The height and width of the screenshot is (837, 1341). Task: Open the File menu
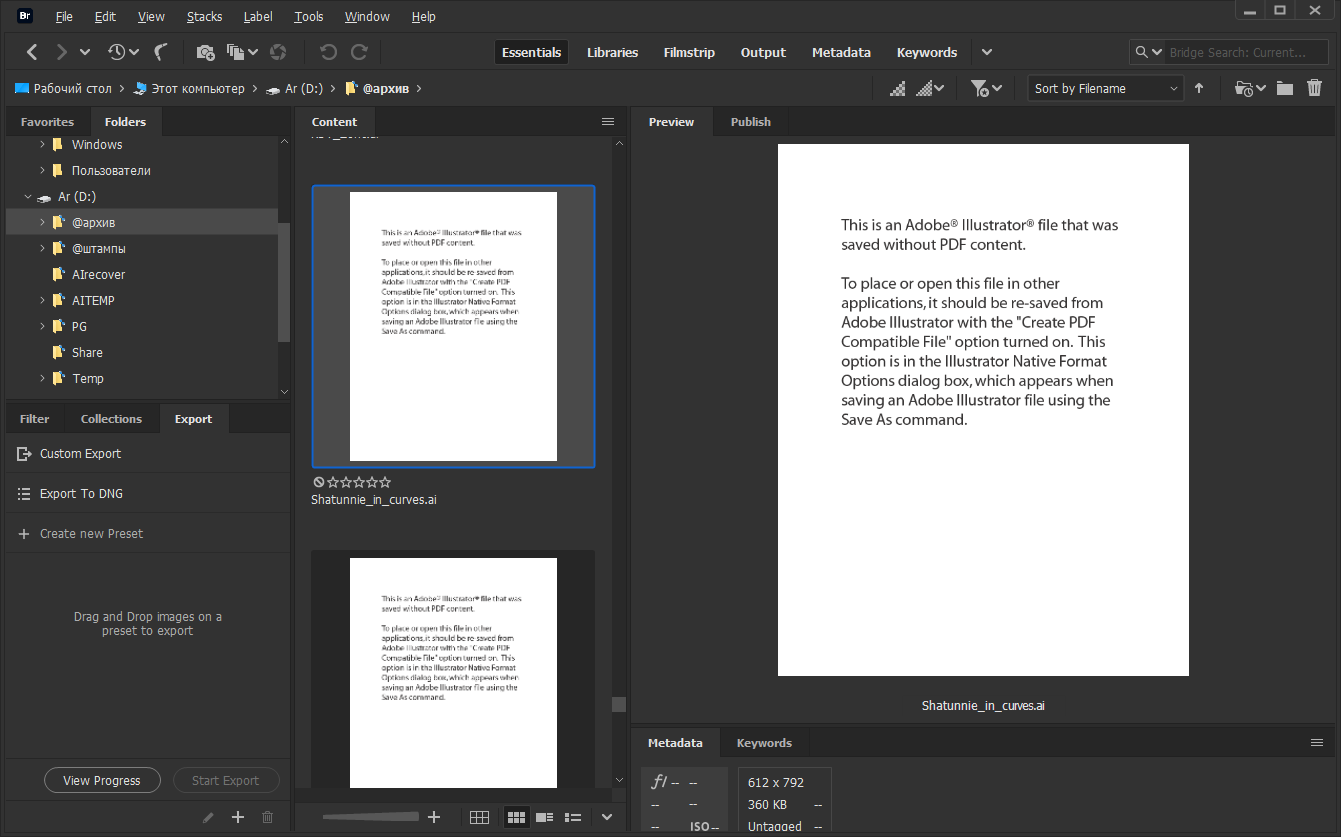tap(64, 17)
